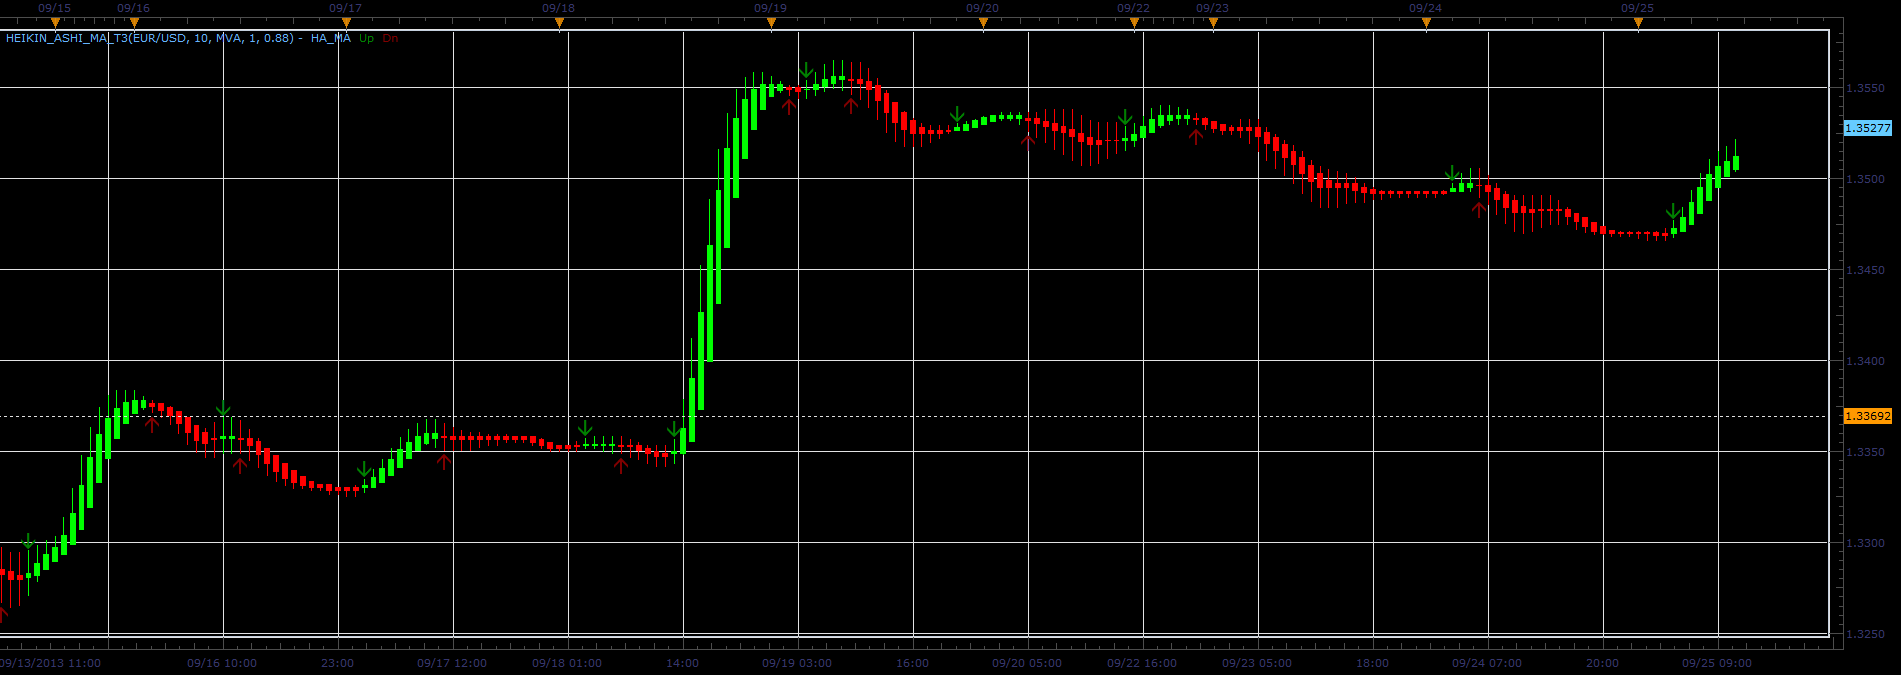Click the 1.3400 price axis label
The height and width of the screenshot is (675, 1901).
tap(1865, 361)
